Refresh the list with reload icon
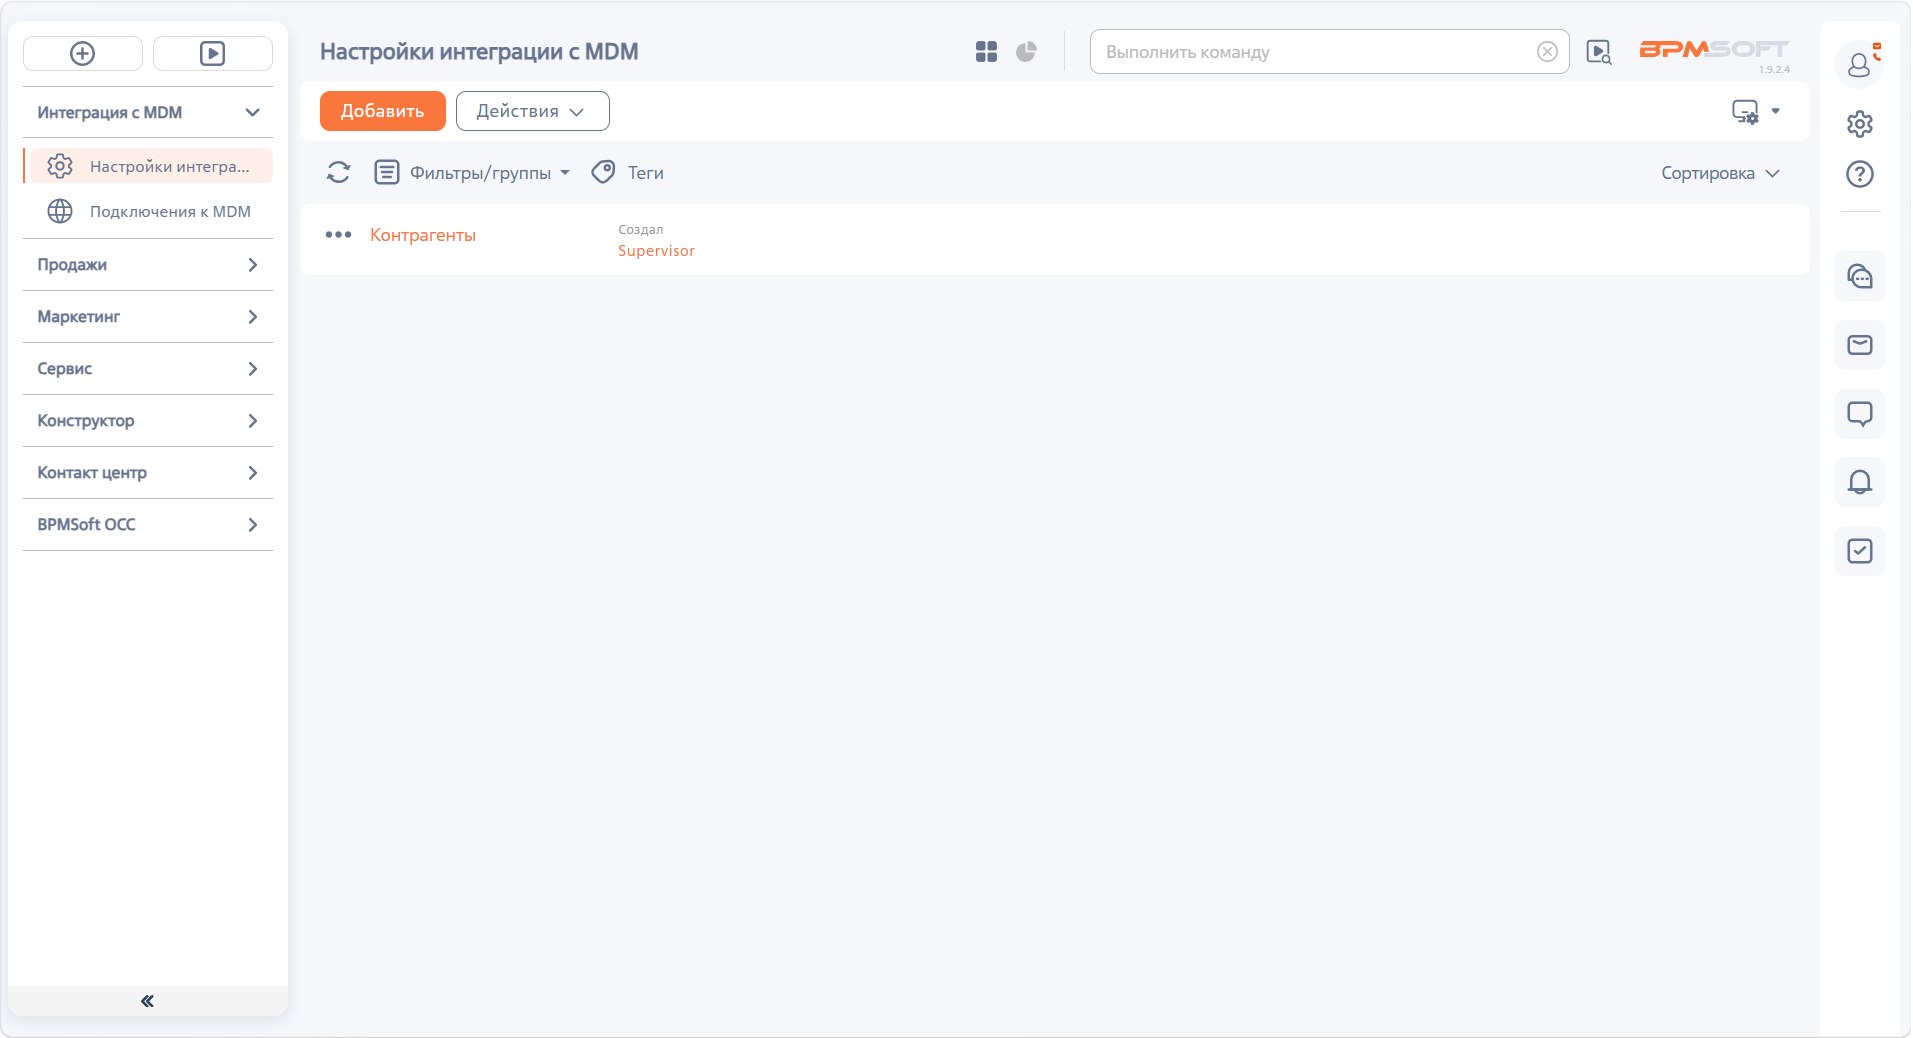 [x=338, y=172]
